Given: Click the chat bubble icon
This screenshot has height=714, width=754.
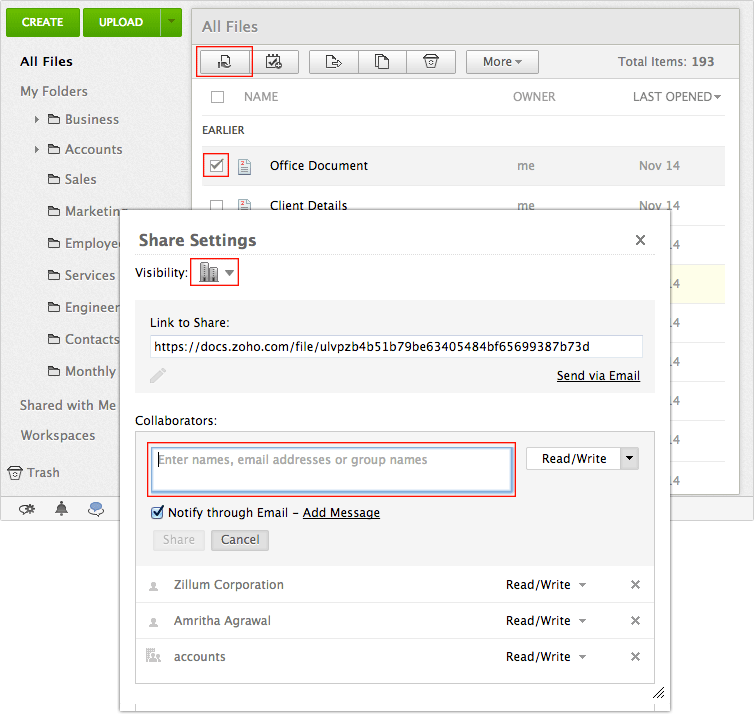Looking at the screenshot, I should (x=96, y=509).
